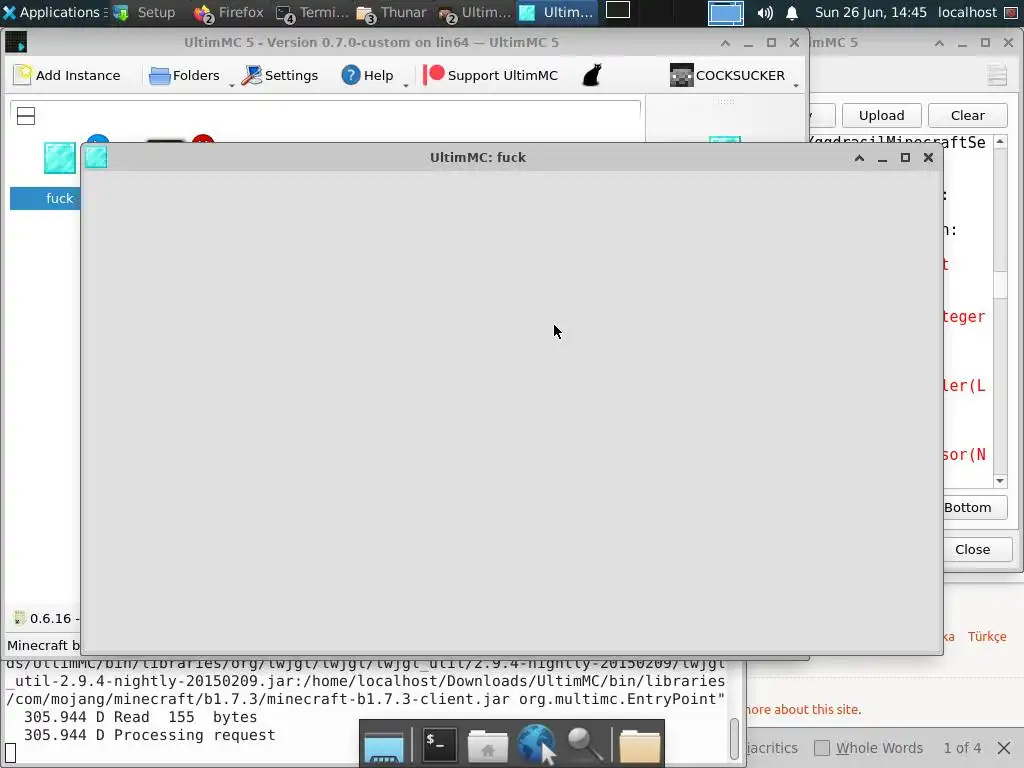Collapse the instance group using the minus icon
The height and width of the screenshot is (768, 1024).
point(25,116)
